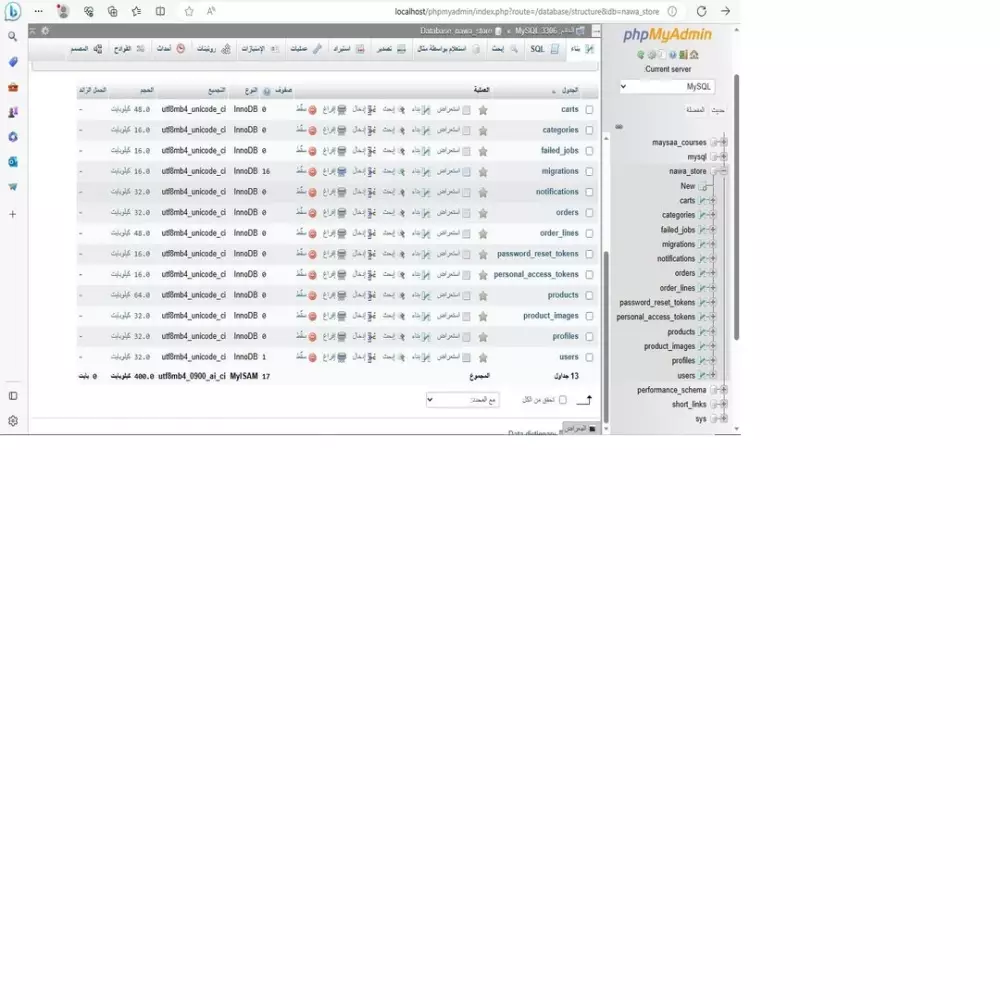Click the structure icon in the failed_jobs row
Screen dimensions: 1000x1000
[x=425, y=151]
